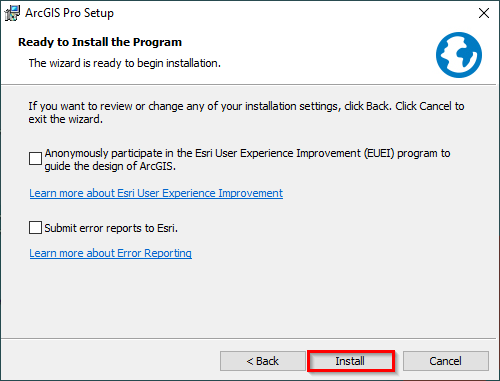Click the exit the wizard text line
The image size is (500, 381).
[x=65, y=119]
